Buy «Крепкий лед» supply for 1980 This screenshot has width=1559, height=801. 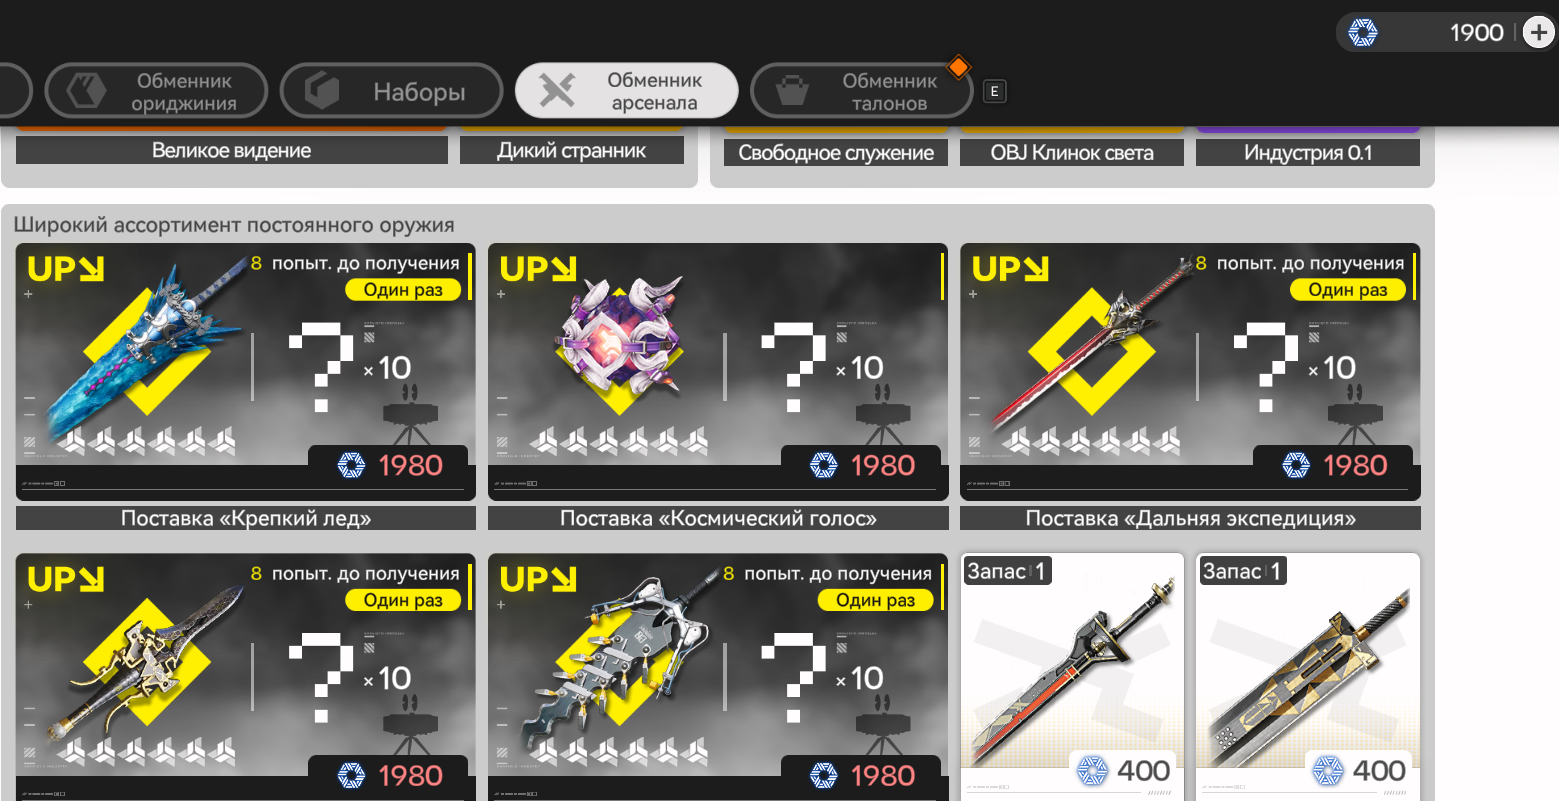(389, 465)
